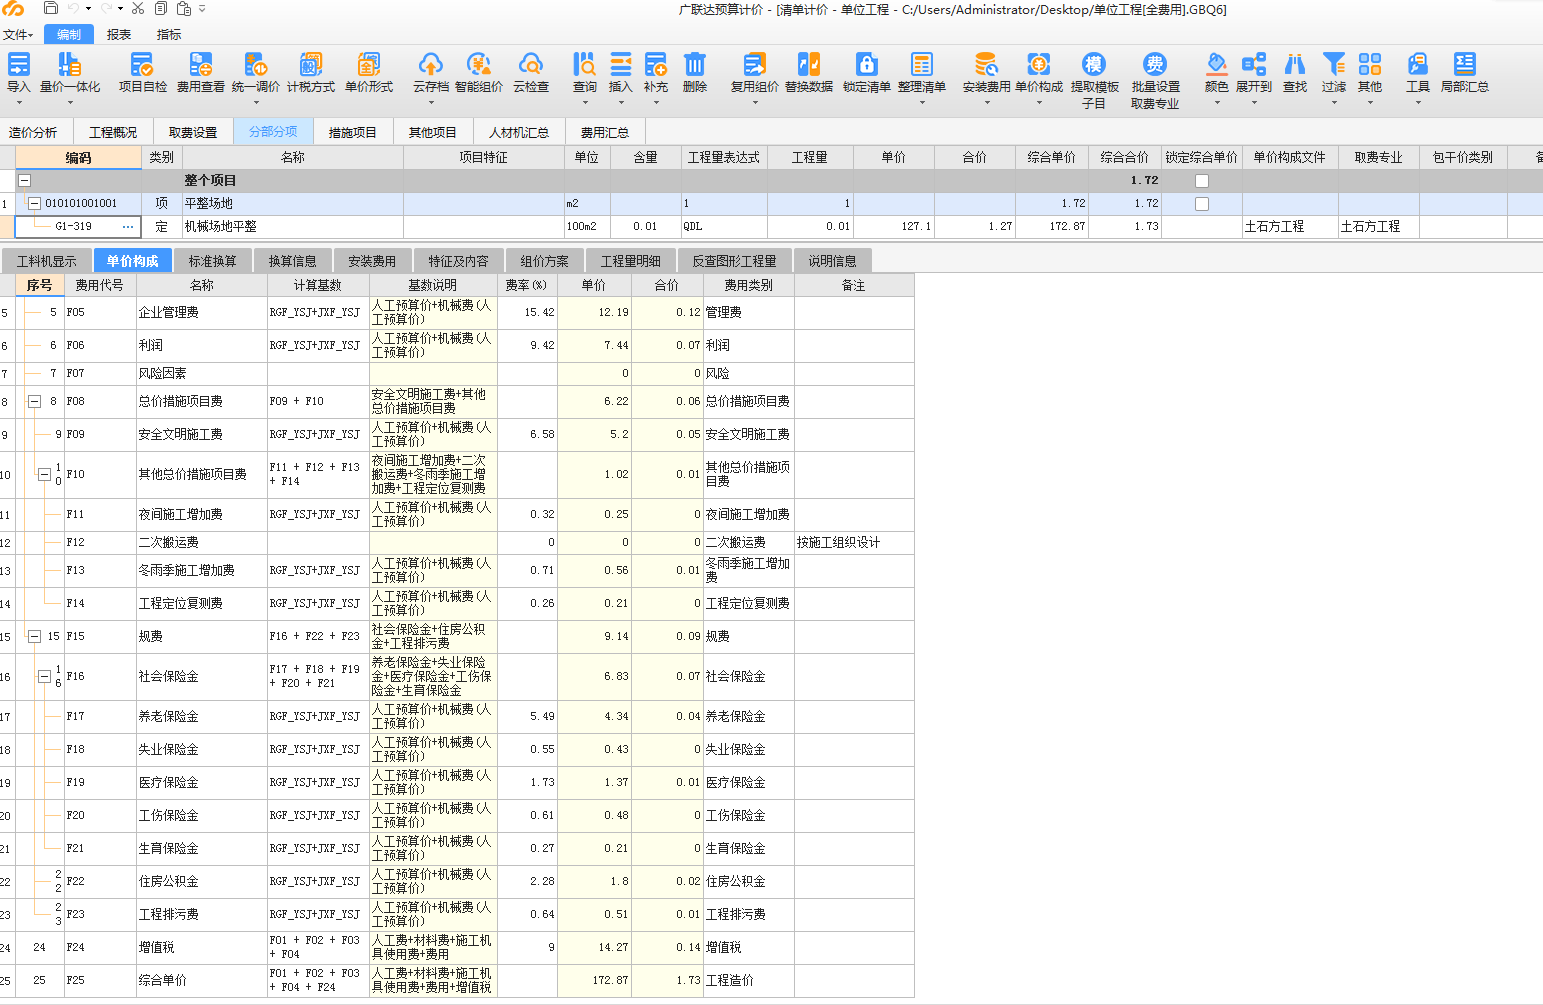The height and width of the screenshot is (1005, 1543).
Task: Switch to the 指标 ribbon tab
Action: (169, 35)
